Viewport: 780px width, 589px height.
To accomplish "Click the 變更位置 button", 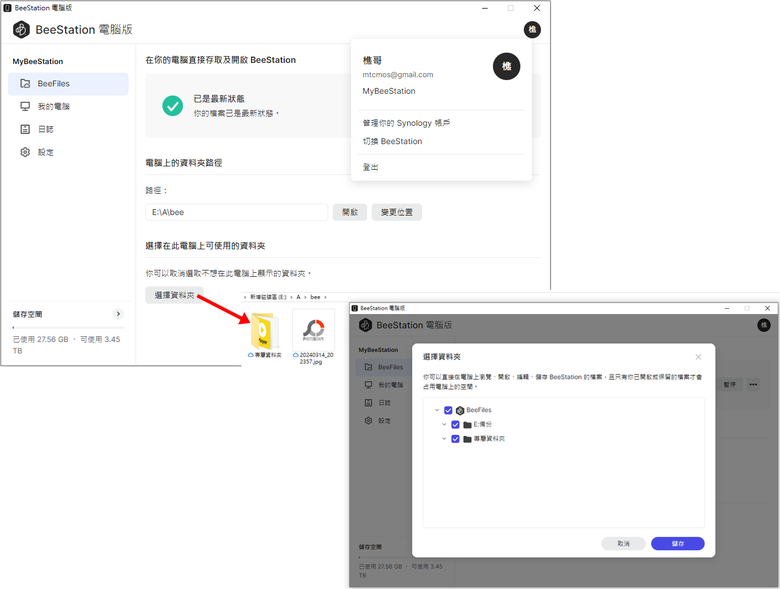I will [396, 212].
